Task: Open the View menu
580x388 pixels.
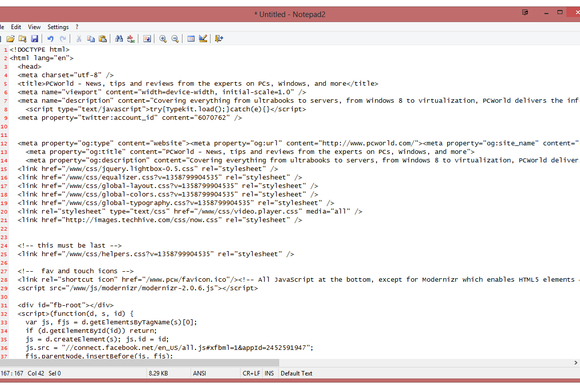Action: pyautogui.click(x=34, y=27)
